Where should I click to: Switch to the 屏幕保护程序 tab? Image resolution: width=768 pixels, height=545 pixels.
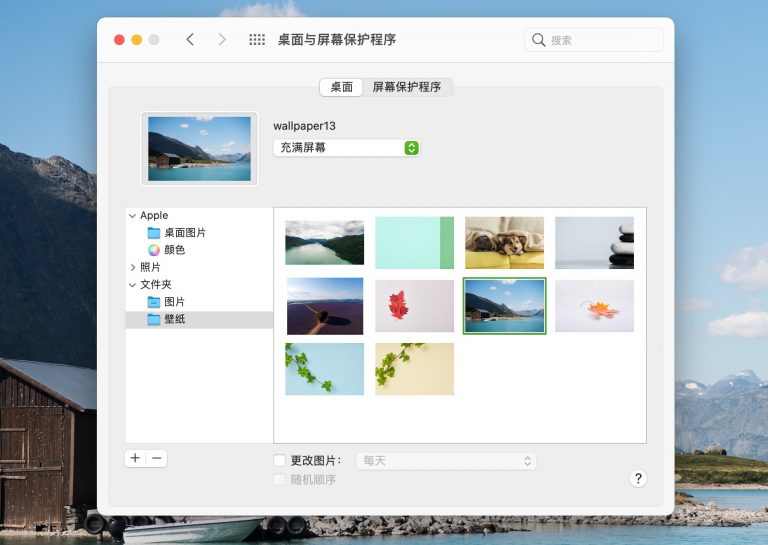407,87
